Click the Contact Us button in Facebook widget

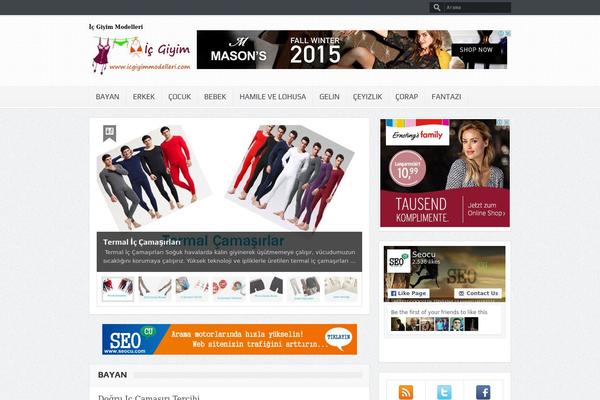click(478, 293)
